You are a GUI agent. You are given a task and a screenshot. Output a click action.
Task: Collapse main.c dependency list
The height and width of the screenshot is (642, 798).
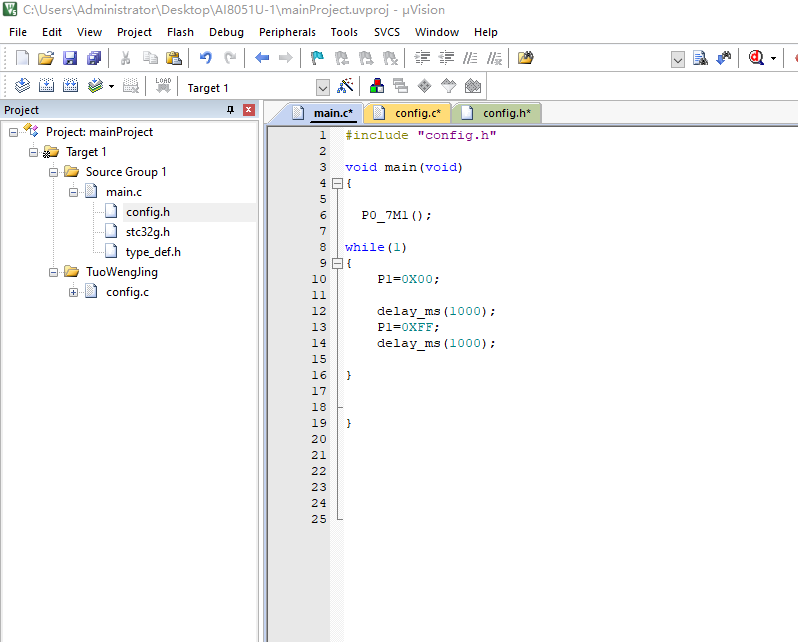(73, 192)
